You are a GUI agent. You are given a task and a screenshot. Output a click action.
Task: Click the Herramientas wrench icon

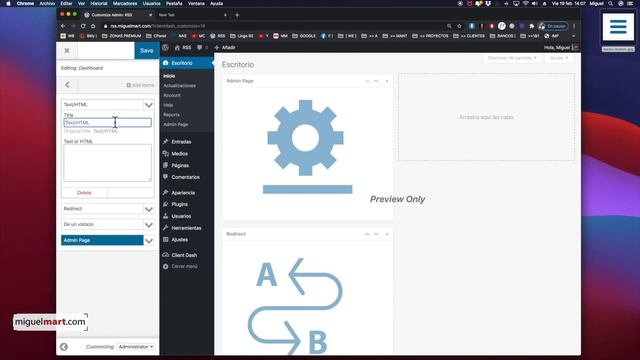[x=165, y=228]
